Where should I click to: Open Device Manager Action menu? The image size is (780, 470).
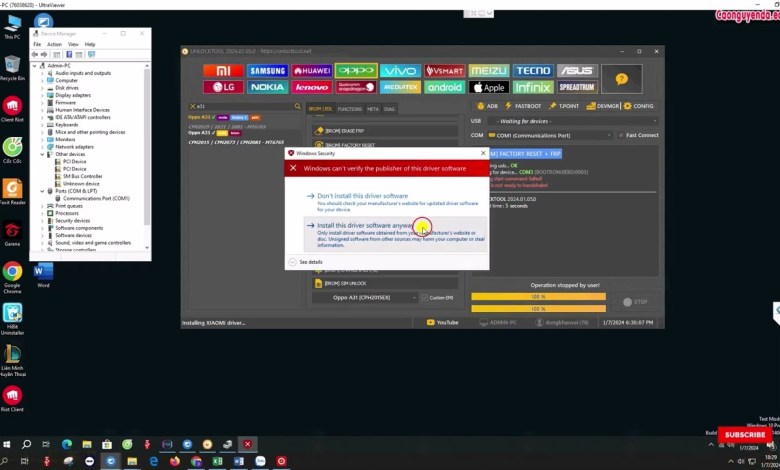[54, 44]
